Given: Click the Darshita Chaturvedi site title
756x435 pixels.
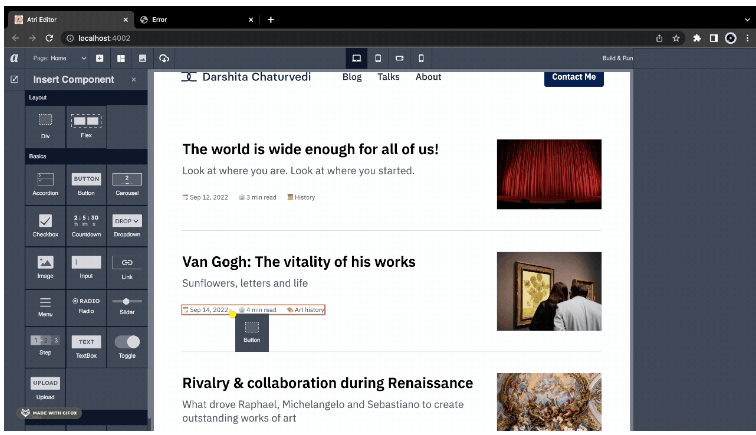Looking at the screenshot, I should (x=256, y=77).
